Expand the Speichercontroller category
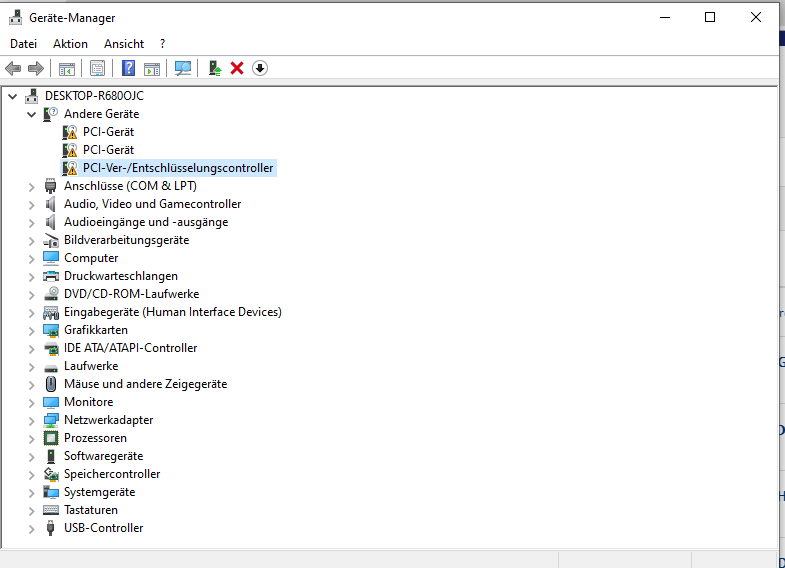Screen dimensions: 785x568 click(x=32, y=475)
